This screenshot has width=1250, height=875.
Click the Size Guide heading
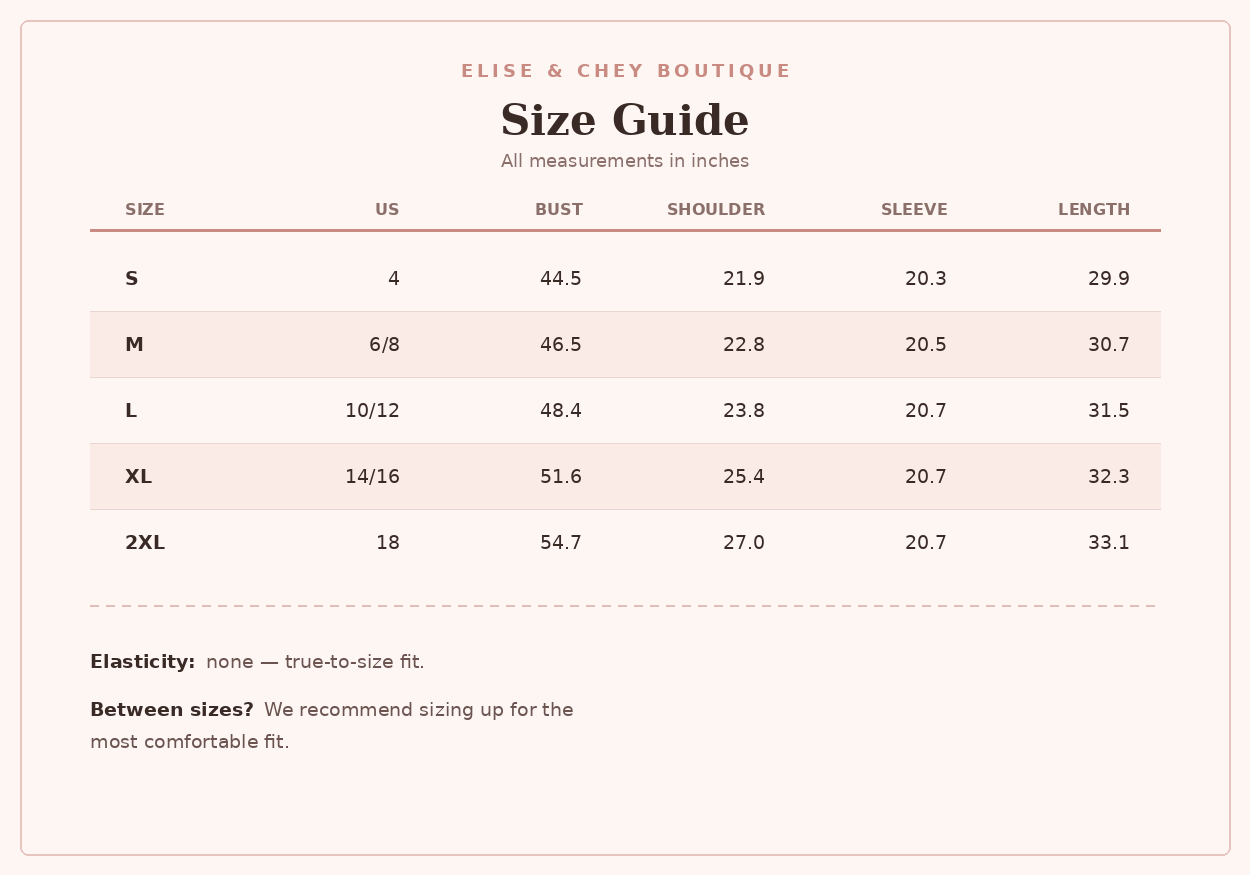click(625, 121)
